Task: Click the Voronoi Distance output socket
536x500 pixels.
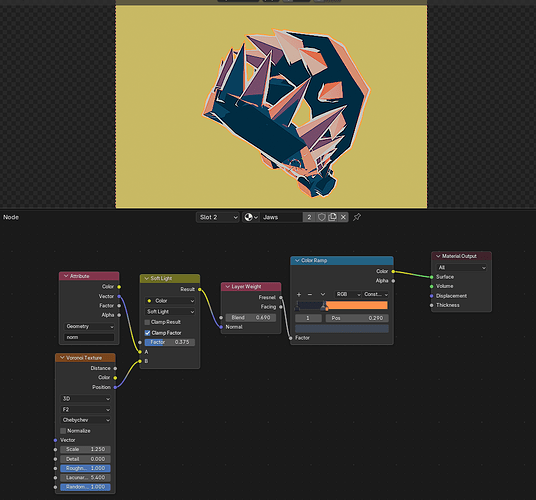Action: [x=115, y=368]
